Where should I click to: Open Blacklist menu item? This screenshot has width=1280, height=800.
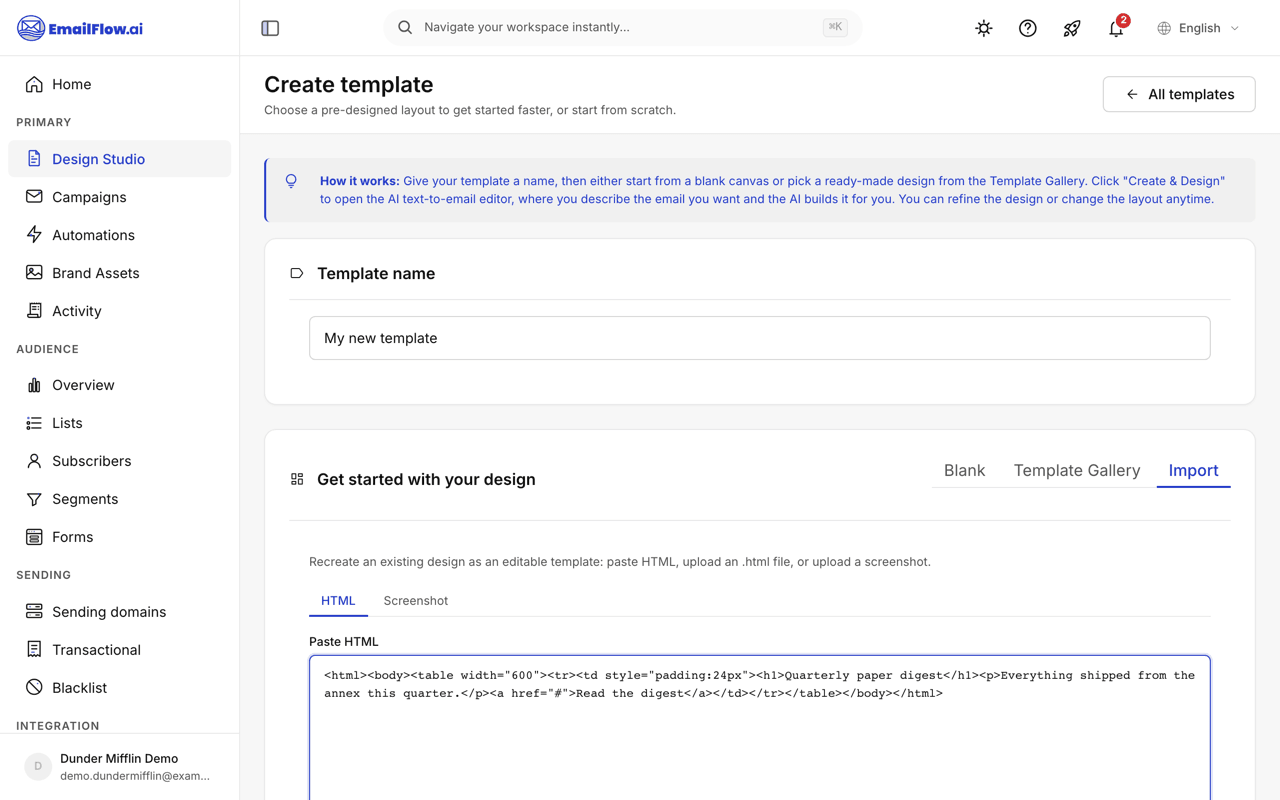[x=119, y=688]
